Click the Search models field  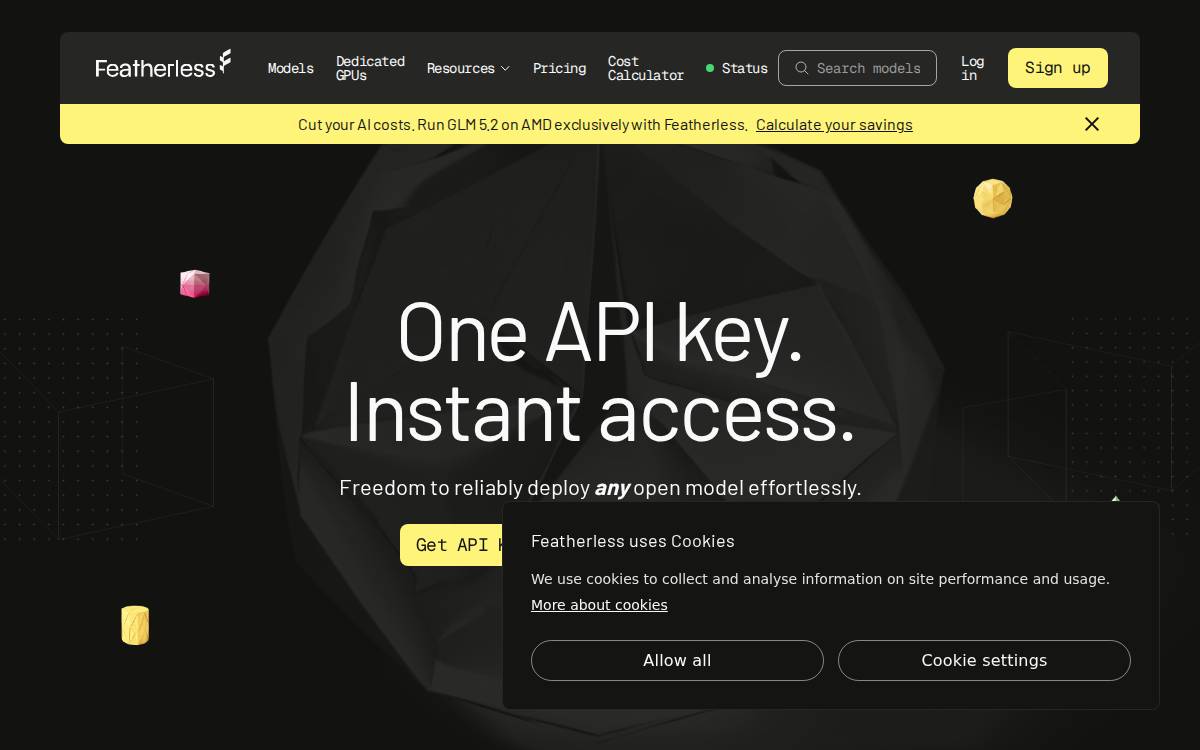[x=857, y=68]
